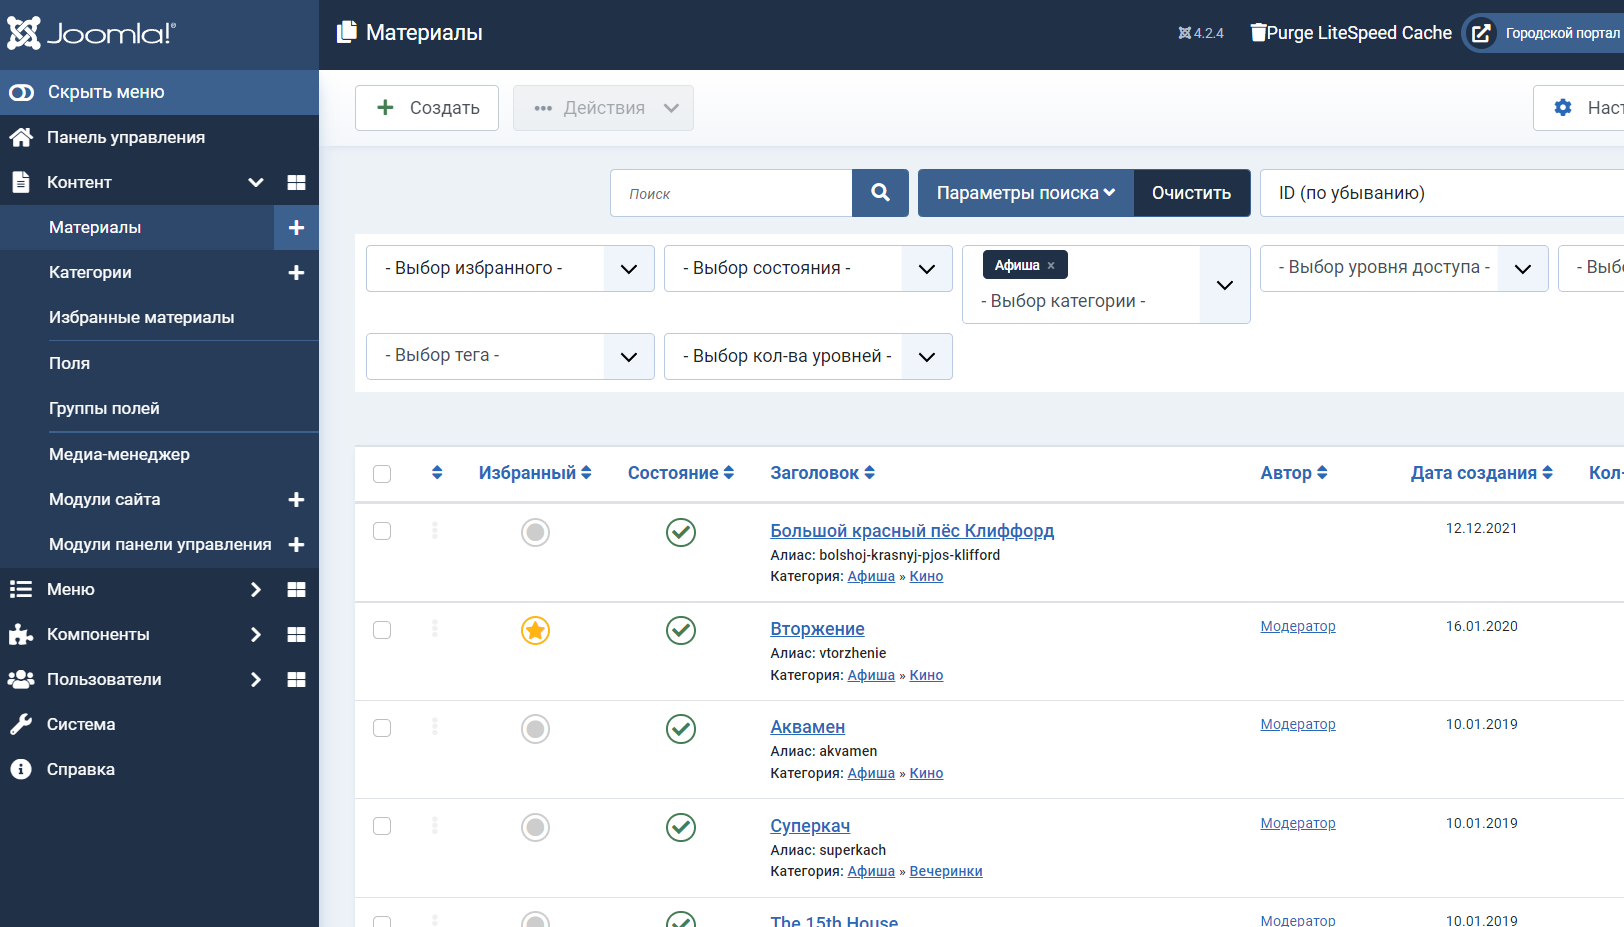Select checkbox for Большой красный пёс Клиффорд
Screen dimensions: 1624x927
(382, 531)
